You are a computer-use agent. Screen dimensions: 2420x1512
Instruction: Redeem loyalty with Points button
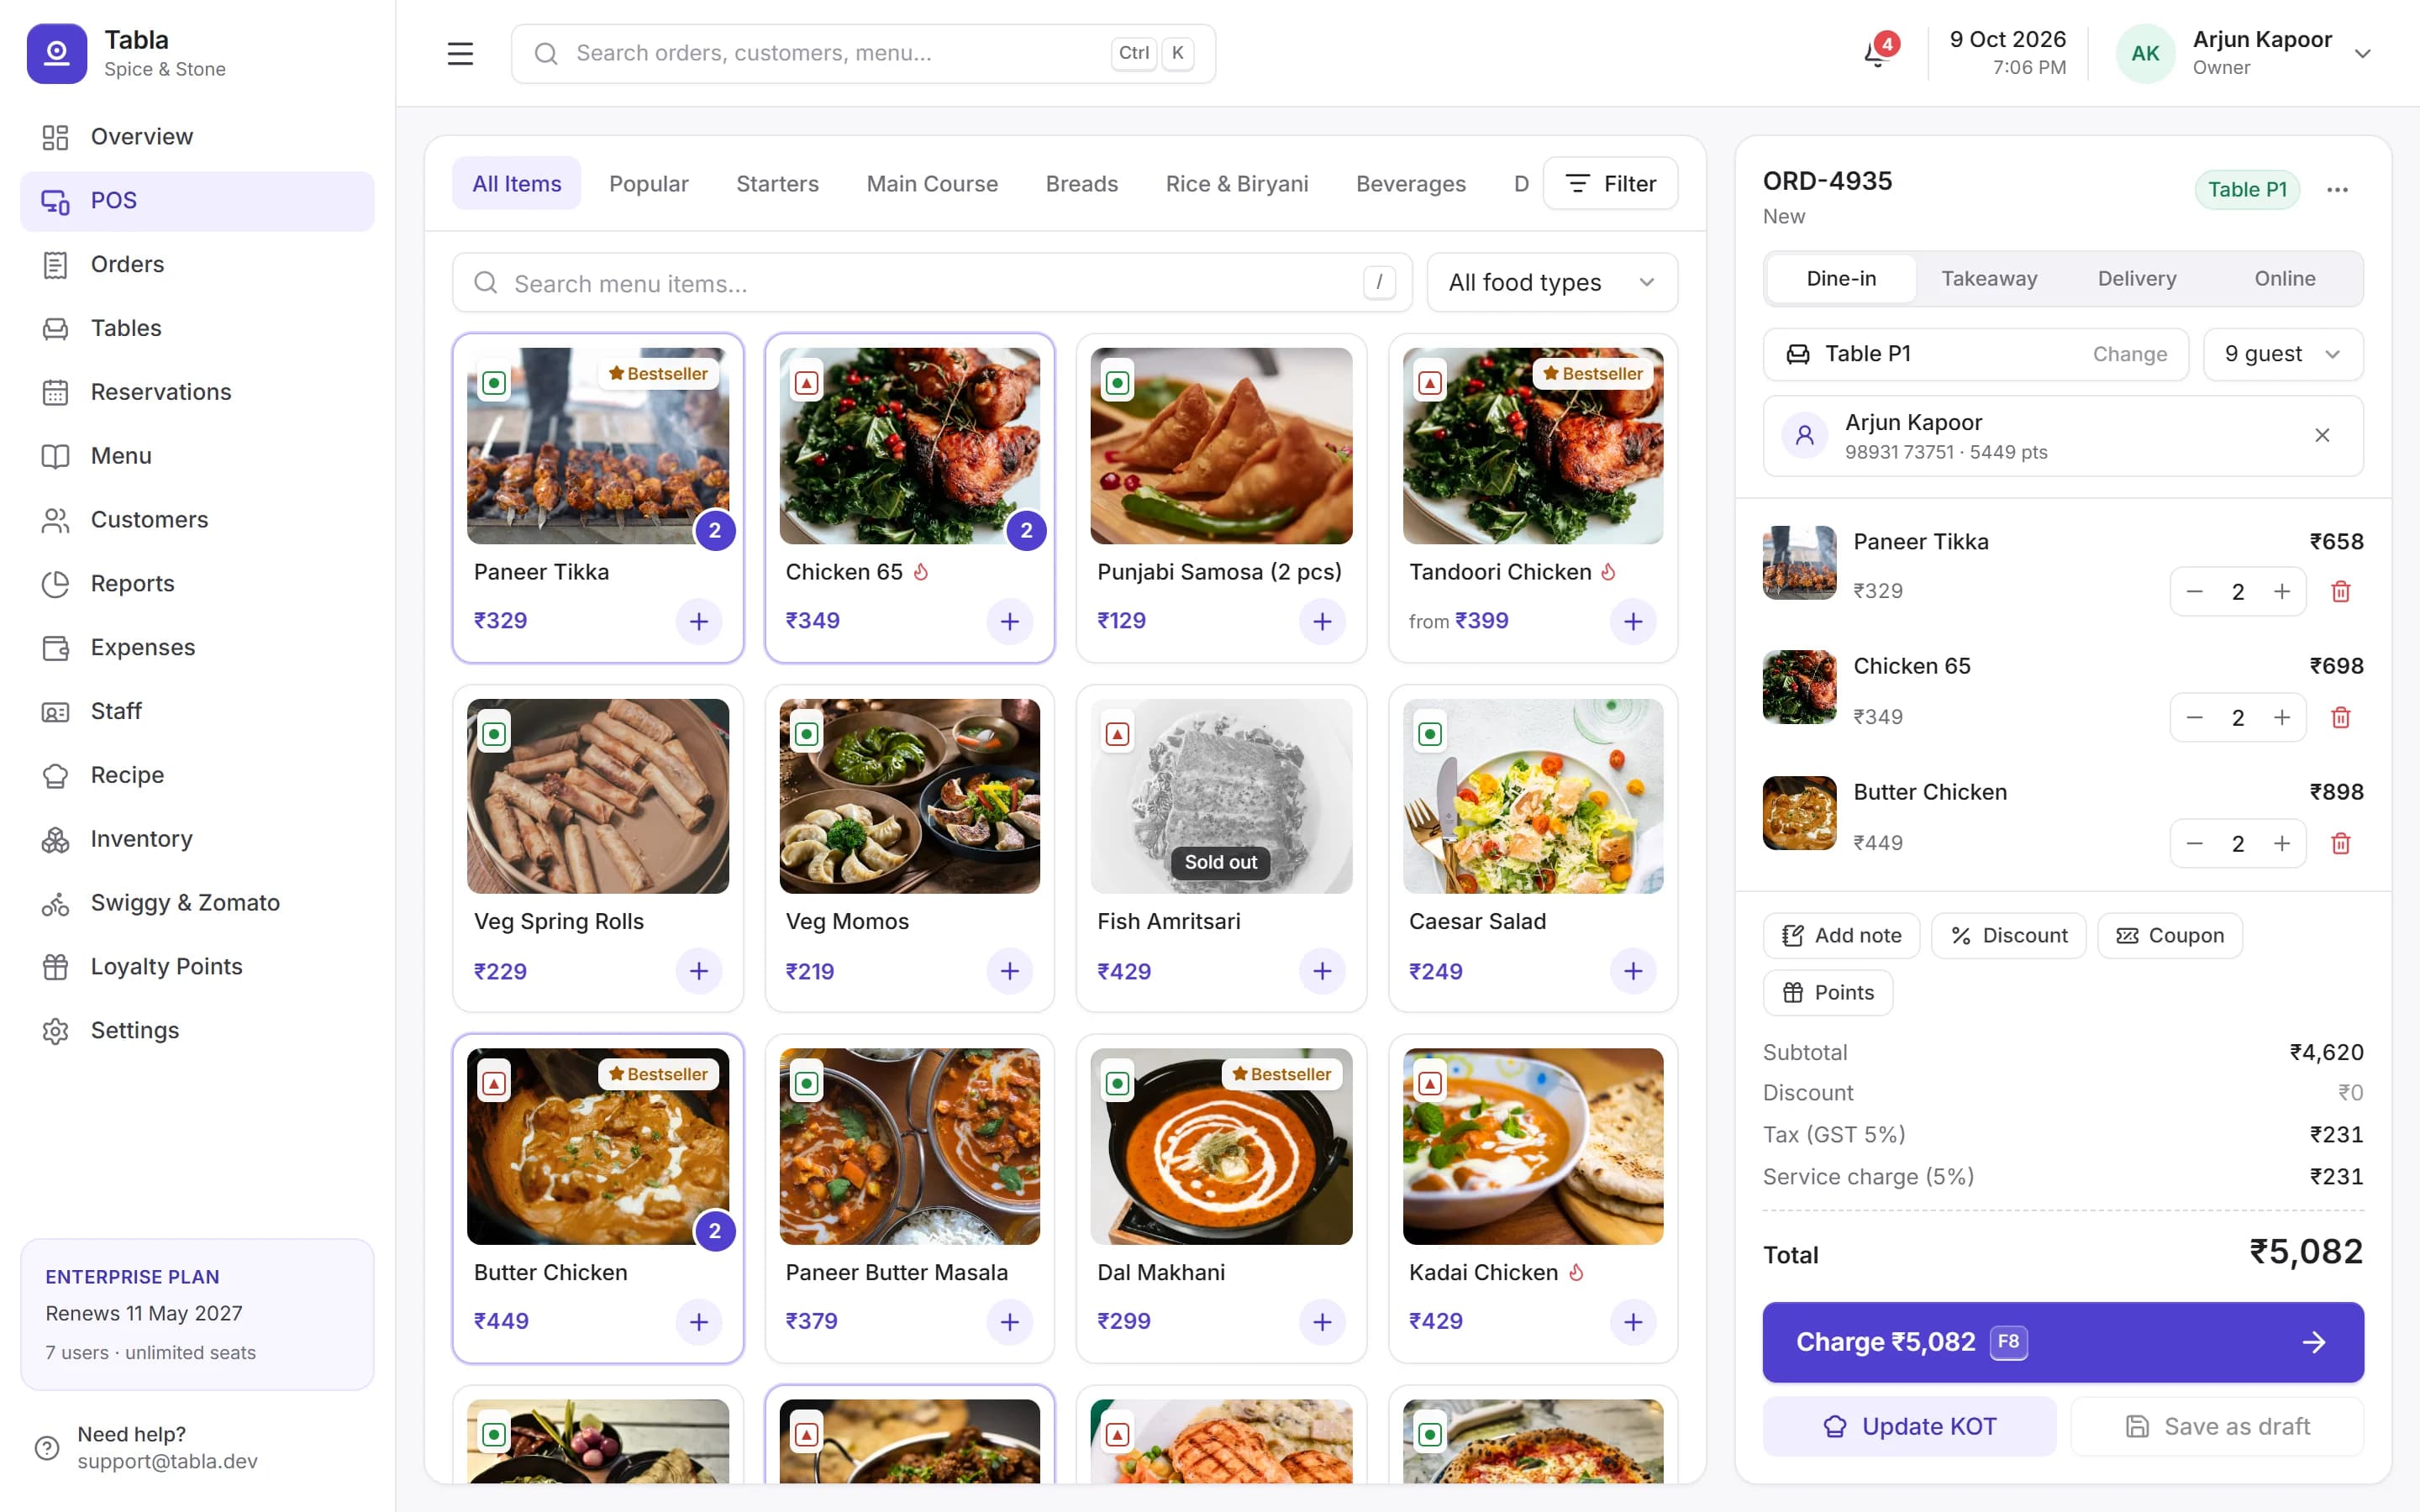pyautogui.click(x=1828, y=993)
